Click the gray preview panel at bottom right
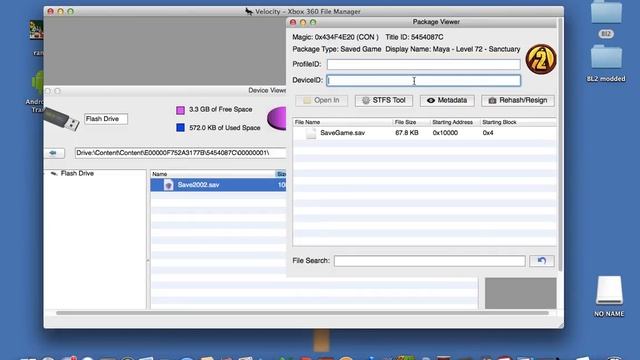 tap(520, 293)
